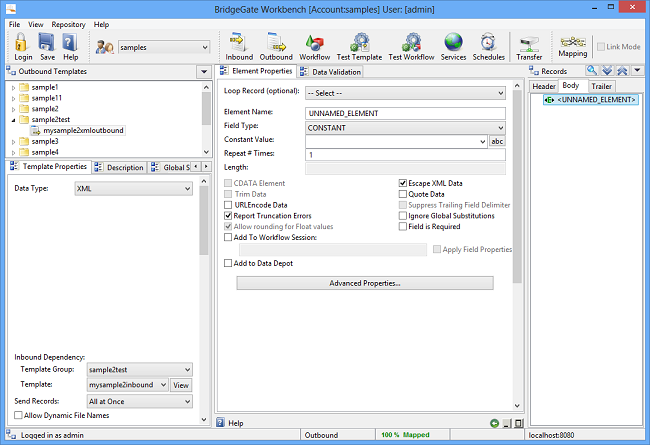Click the abc constant value button
650x445 pixels.
pyautogui.click(x=497, y=141)
